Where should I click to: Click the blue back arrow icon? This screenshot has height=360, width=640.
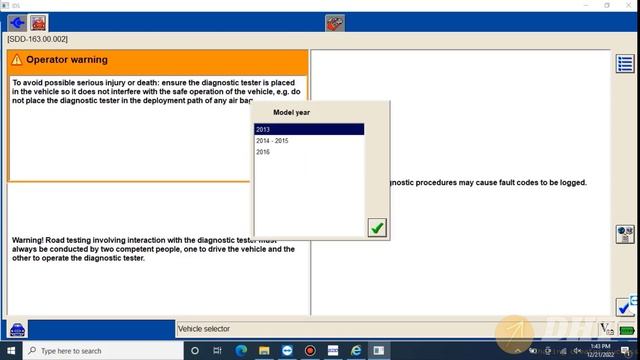click(17, 23)
